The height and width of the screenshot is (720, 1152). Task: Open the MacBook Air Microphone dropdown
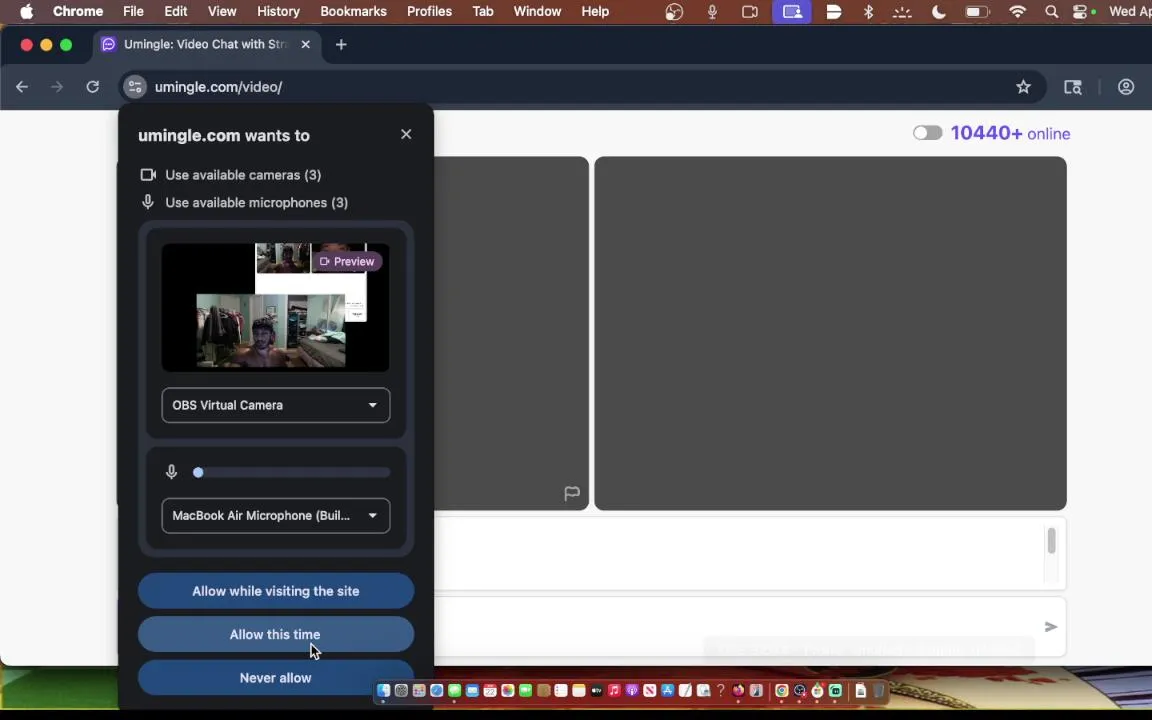click(276, 516)
